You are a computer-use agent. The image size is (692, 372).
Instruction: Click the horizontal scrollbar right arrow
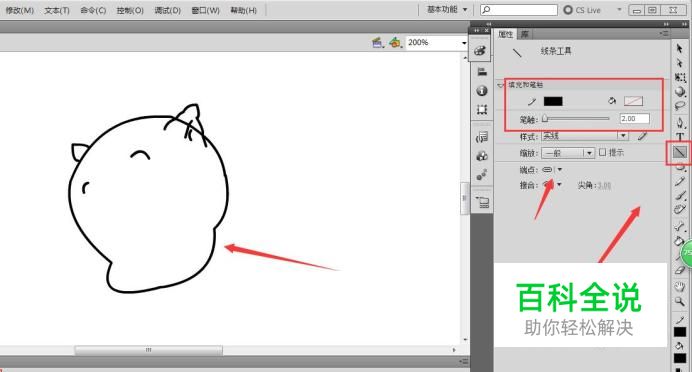point(454,350)
